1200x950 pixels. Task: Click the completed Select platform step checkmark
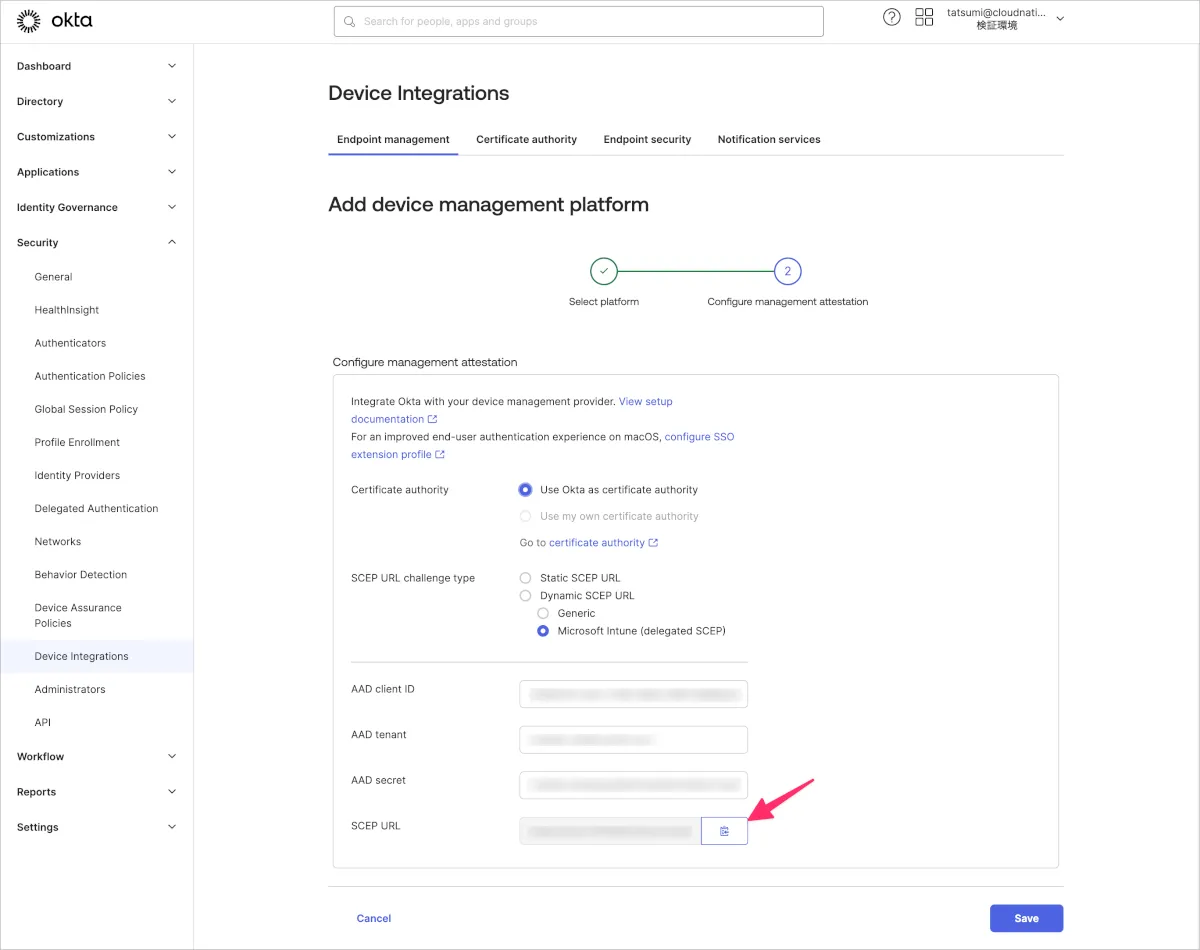point(603,271)
